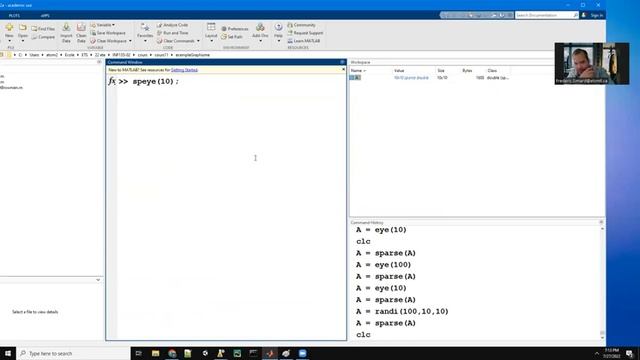Open the Zoom taskbar icon
Image resolution: width=640 pixels, height=360 pixels.
pyautogui.click(x=302, y=353)
